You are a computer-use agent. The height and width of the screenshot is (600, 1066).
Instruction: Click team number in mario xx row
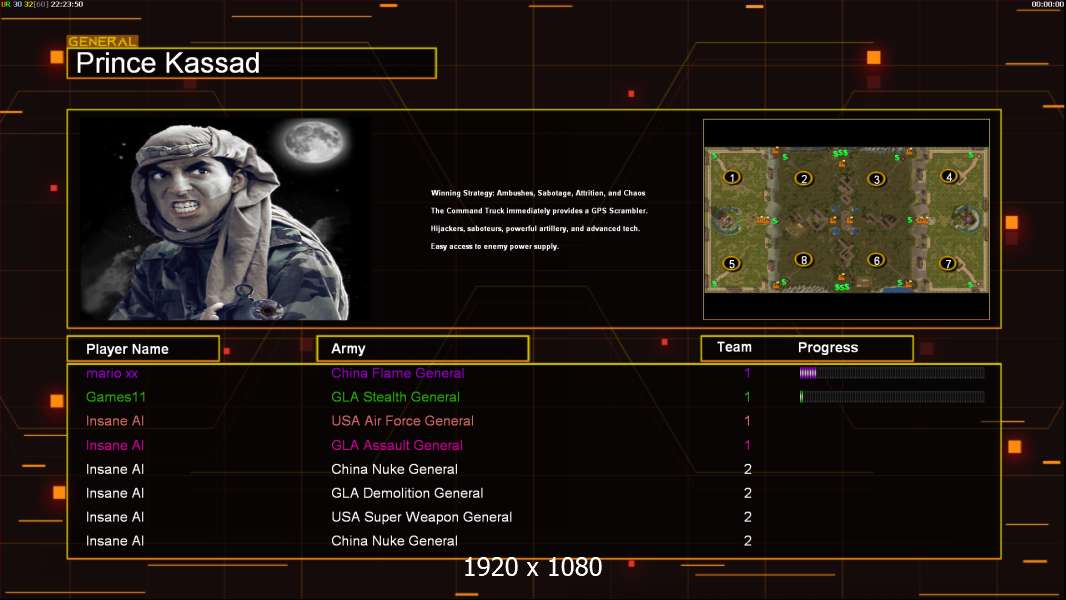(x=747, y=373)
